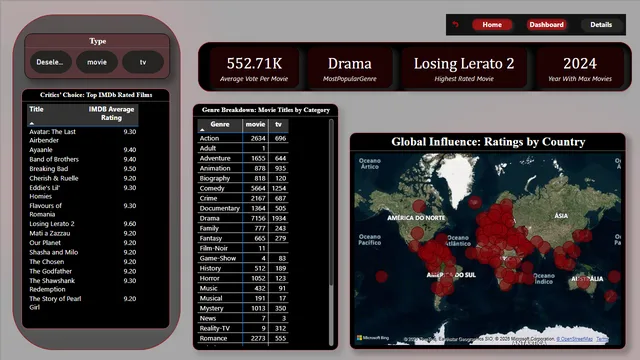Image resolution: width=640 pixels, height=360 pixels.
Task: Select the Fantasy genre row
Action: (243, 238)
